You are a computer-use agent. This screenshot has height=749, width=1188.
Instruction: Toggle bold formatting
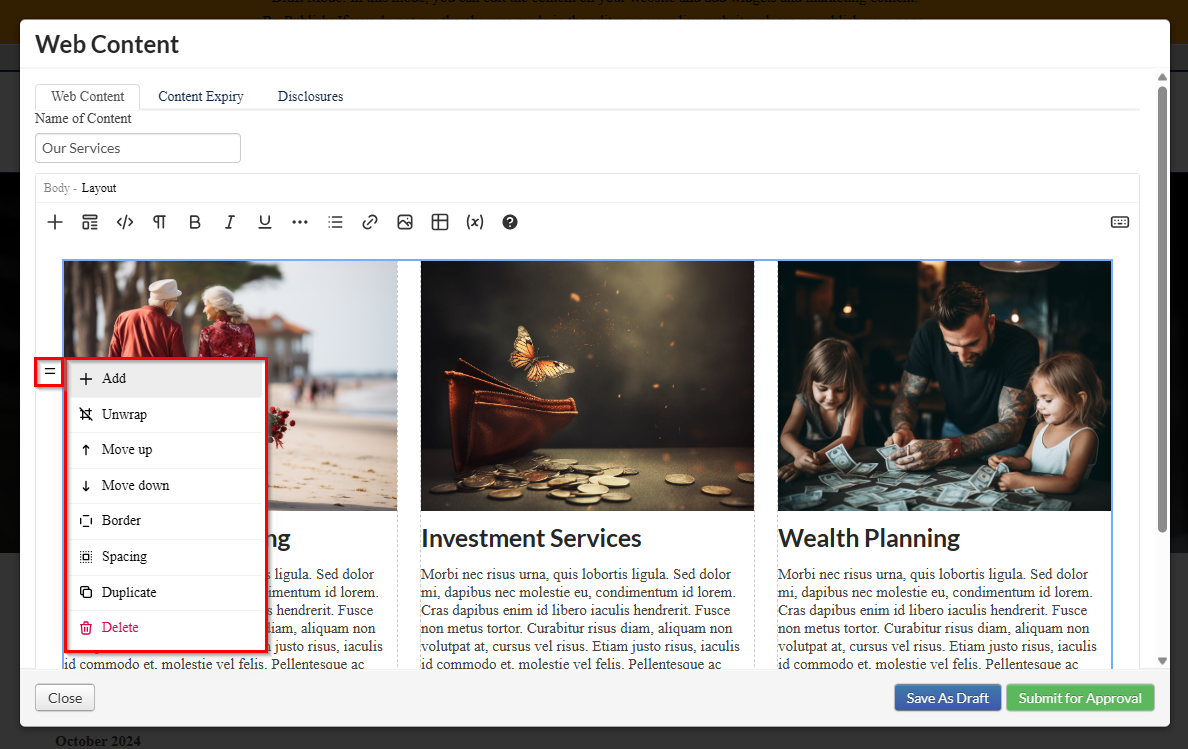[x=195, y=222]
